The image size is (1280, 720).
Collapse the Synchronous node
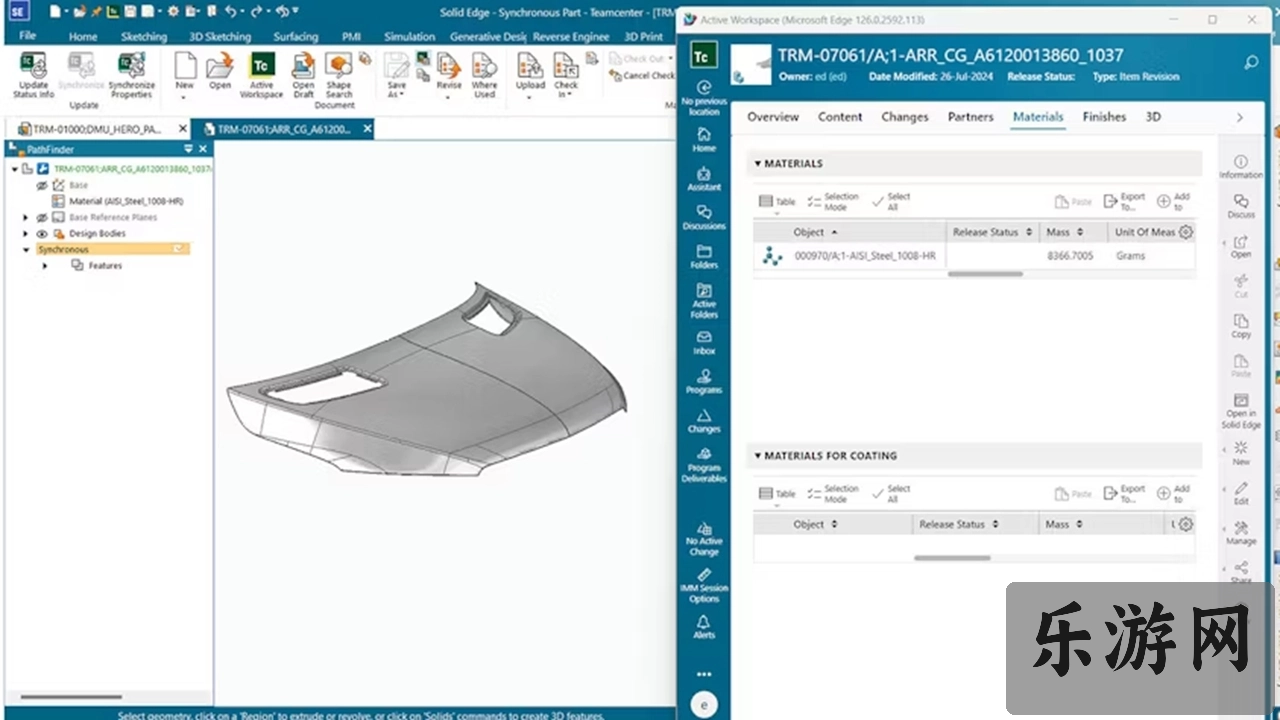pos(26,249)
